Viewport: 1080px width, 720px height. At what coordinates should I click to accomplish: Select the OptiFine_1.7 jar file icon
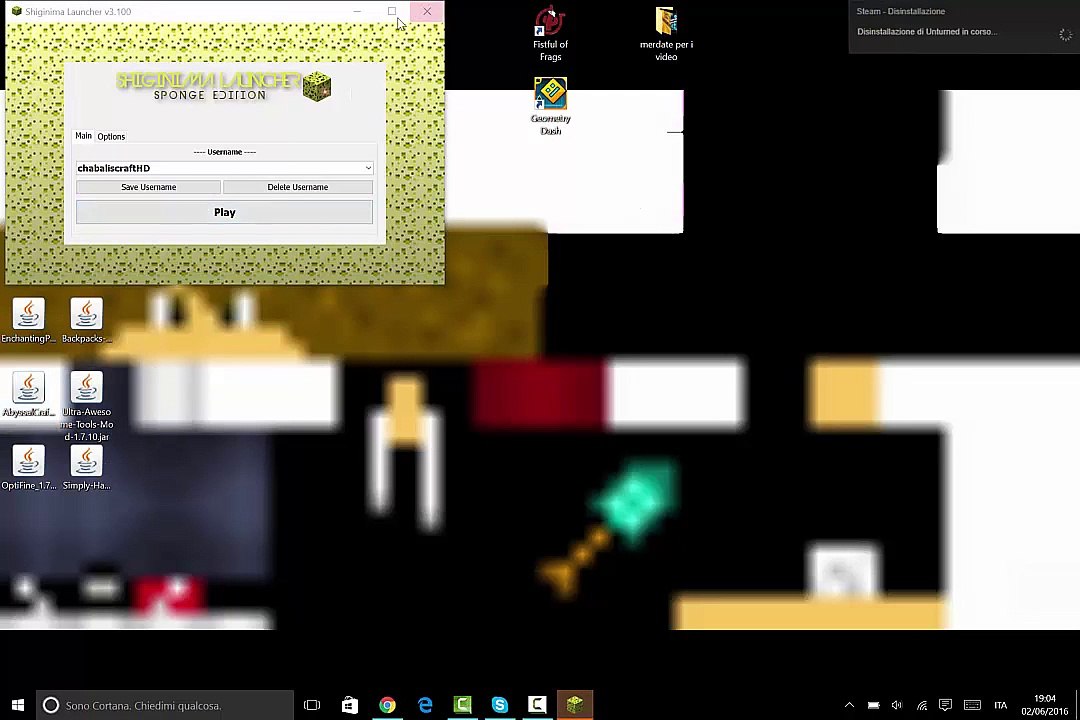pyautogui.click(x=28, y=468)
